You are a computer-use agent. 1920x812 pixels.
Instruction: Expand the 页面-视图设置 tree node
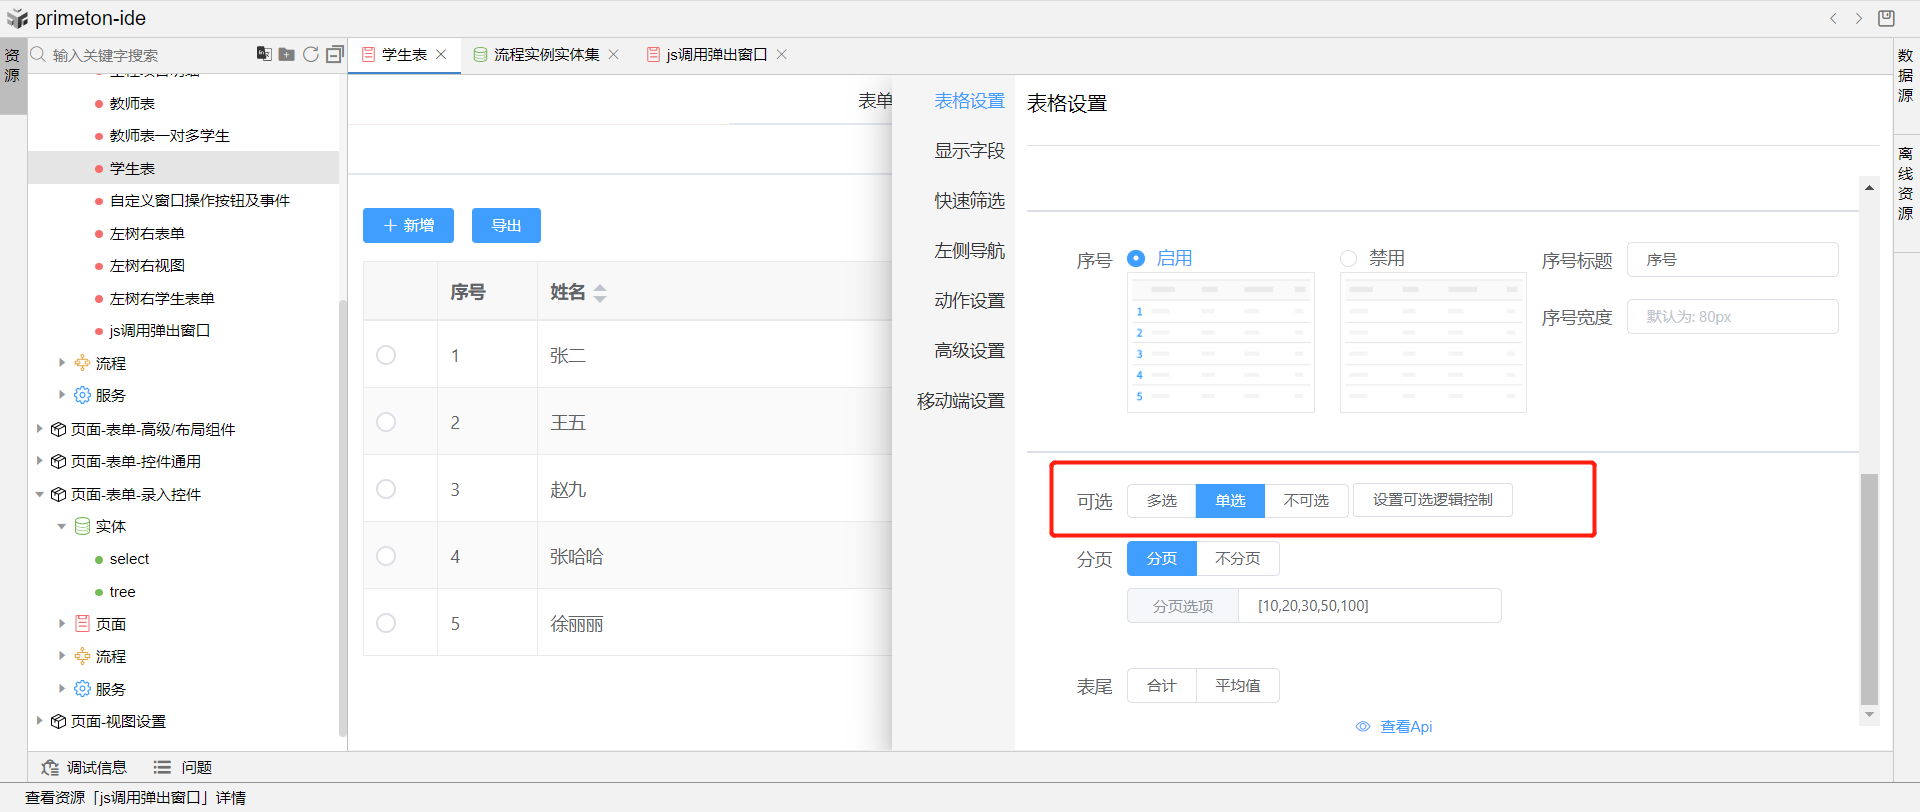pos(40,721)
